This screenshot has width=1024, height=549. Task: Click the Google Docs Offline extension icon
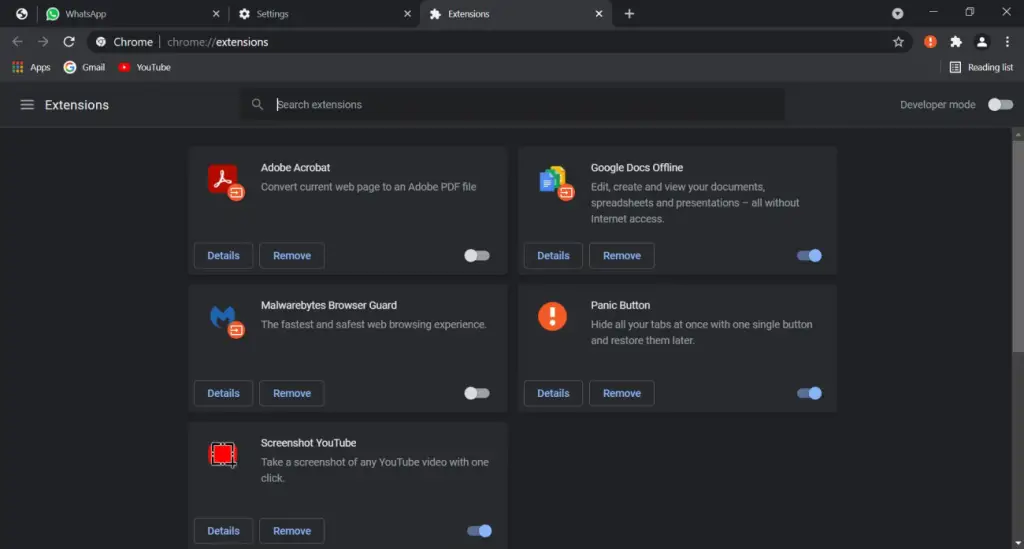(x=556, y=182)
